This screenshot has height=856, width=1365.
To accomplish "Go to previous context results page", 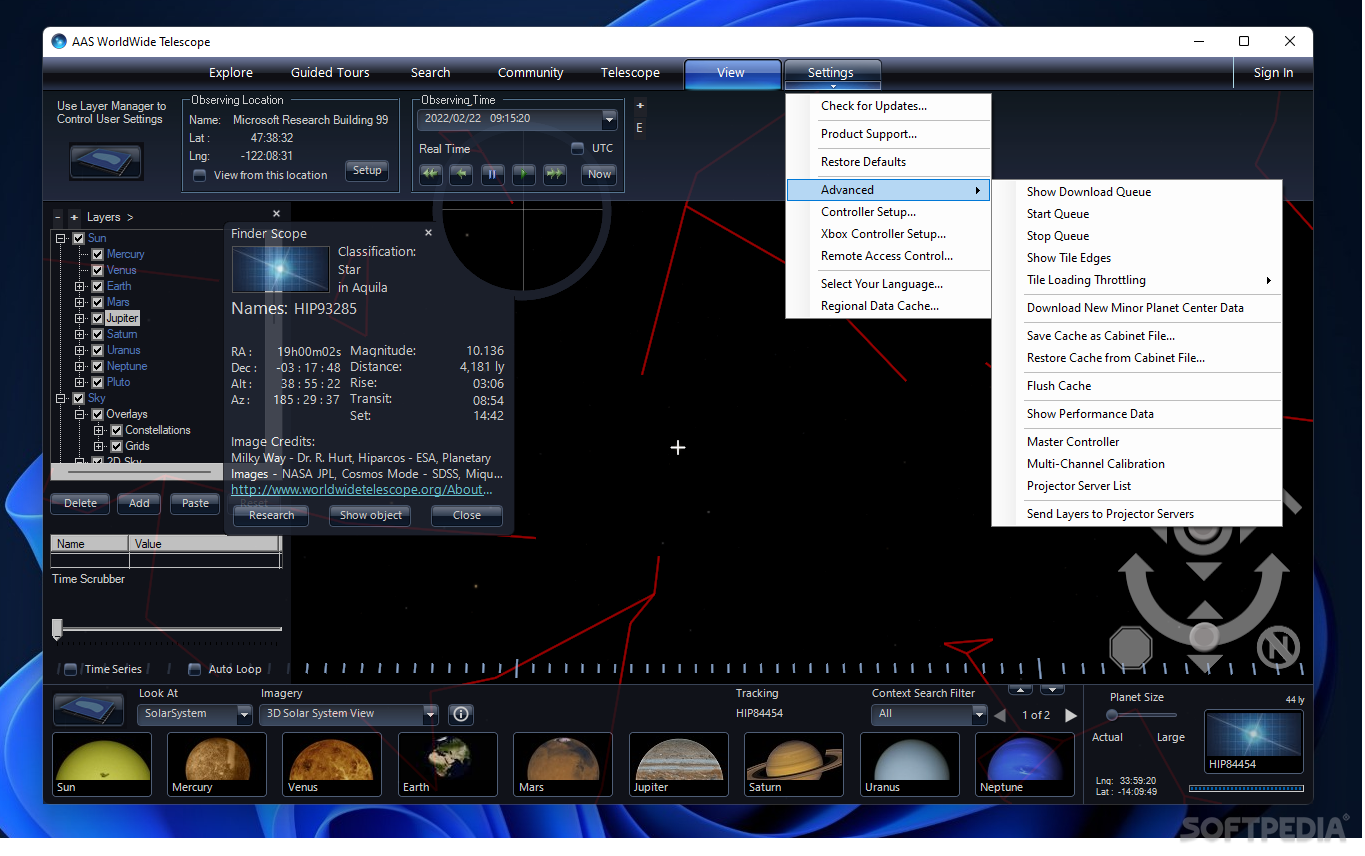I will tap(999, 715).
